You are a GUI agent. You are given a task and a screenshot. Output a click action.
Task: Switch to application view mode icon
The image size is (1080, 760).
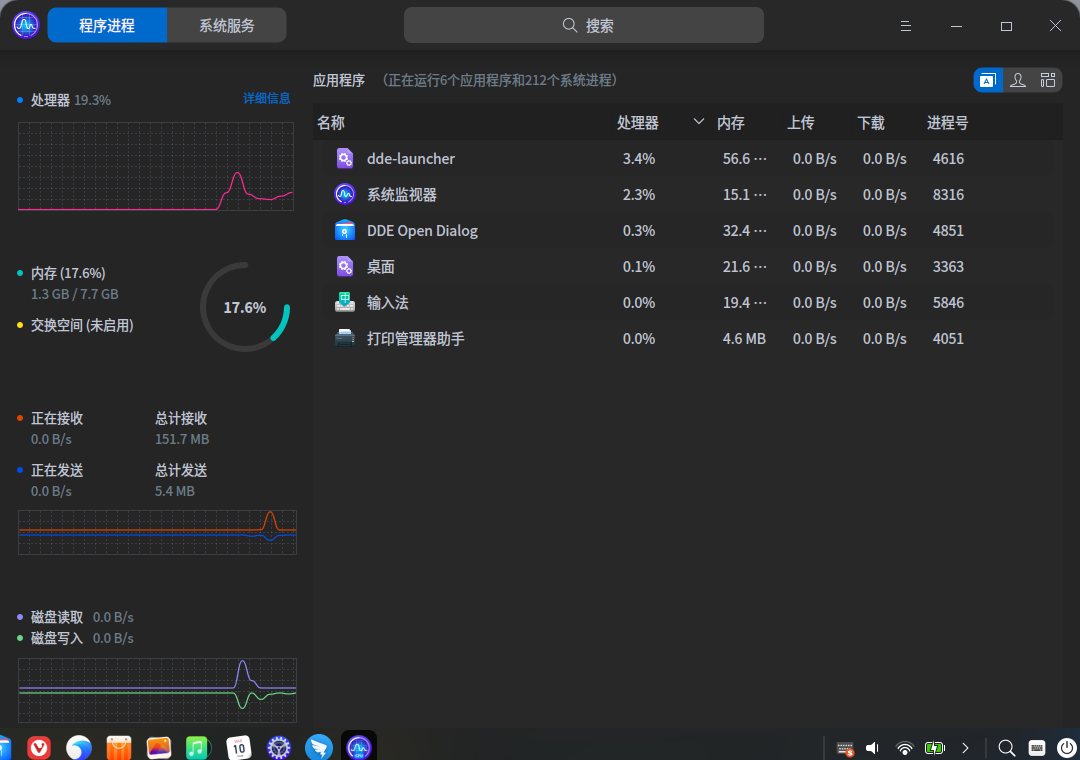[988, 79]
